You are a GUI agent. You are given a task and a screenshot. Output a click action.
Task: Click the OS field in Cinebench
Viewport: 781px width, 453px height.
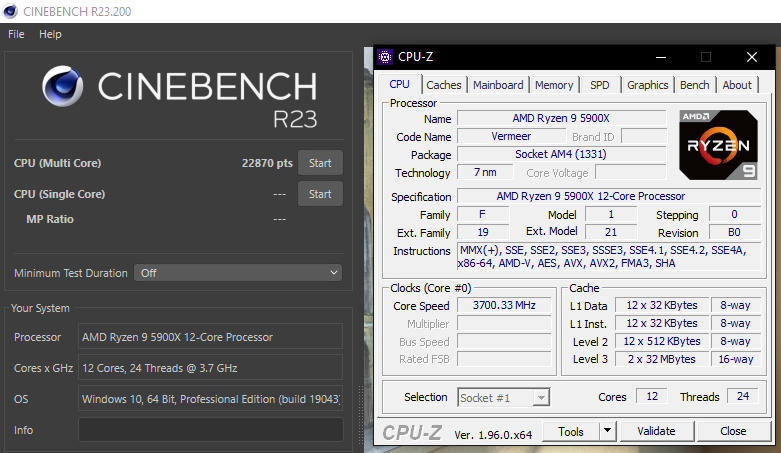coord(210,399)
